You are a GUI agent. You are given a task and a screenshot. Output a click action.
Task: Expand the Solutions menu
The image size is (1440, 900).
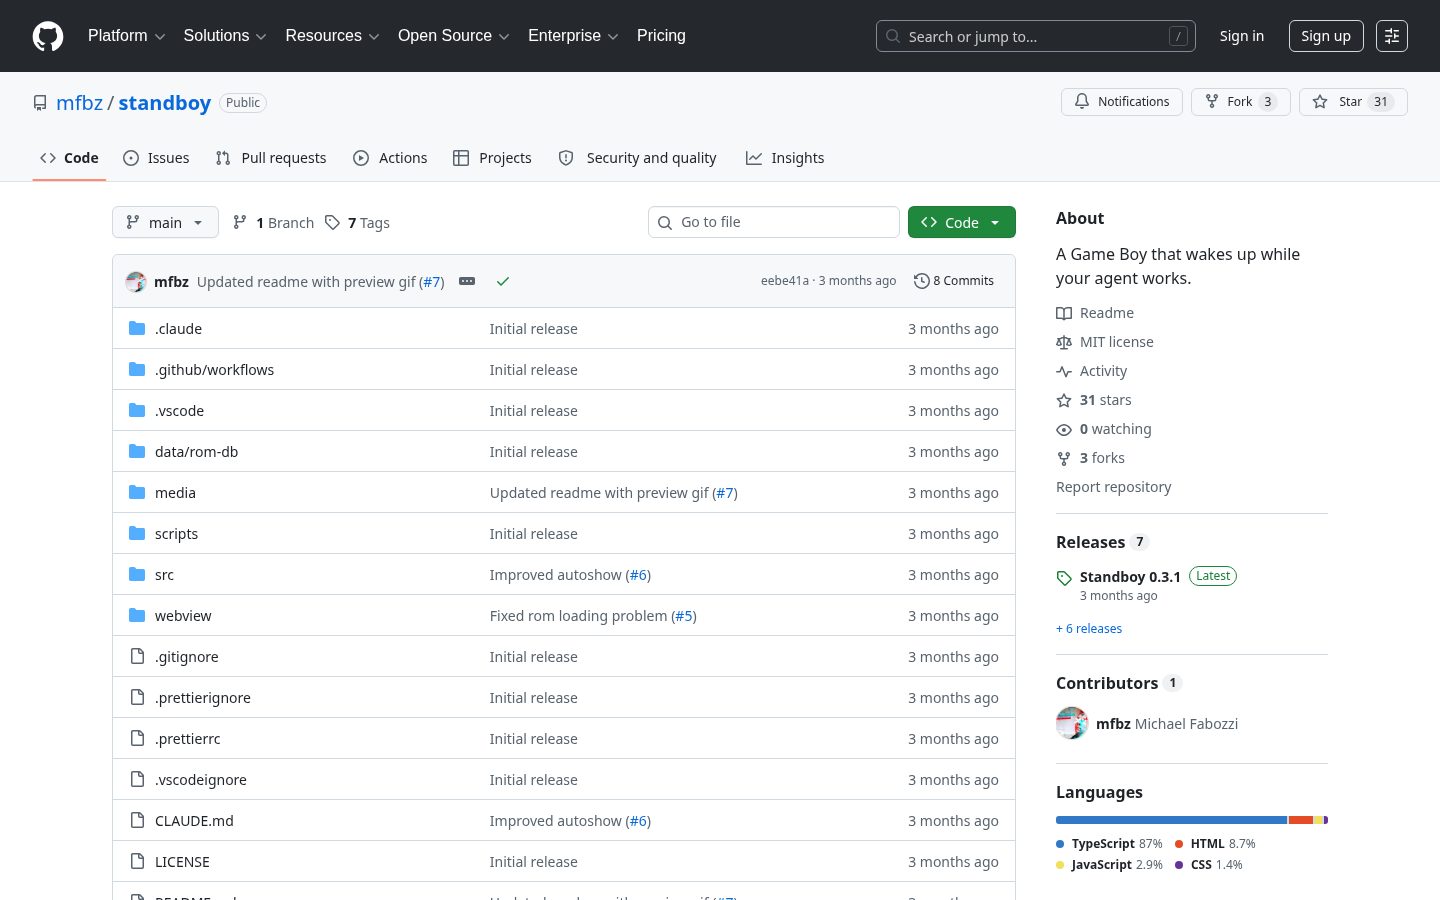(225, 36)
